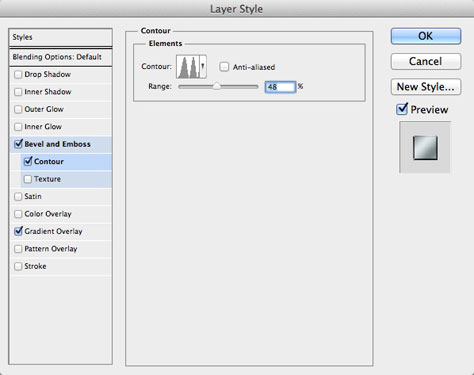474x375 pixels.
Task: Open the Bevel and Emboss settings label
Action: click(x=58, y=144)
